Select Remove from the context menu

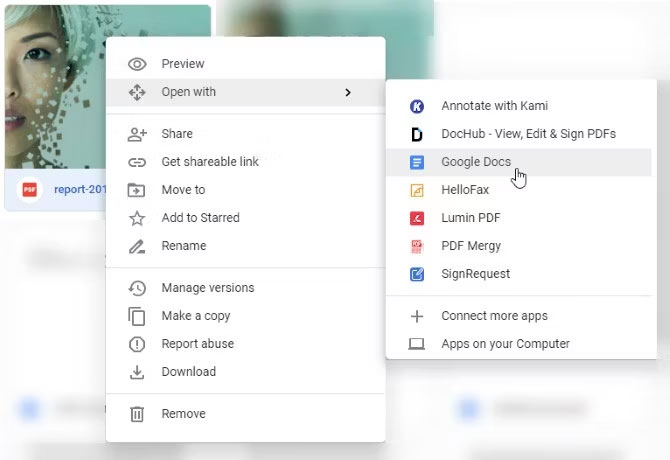coord(246,414)
